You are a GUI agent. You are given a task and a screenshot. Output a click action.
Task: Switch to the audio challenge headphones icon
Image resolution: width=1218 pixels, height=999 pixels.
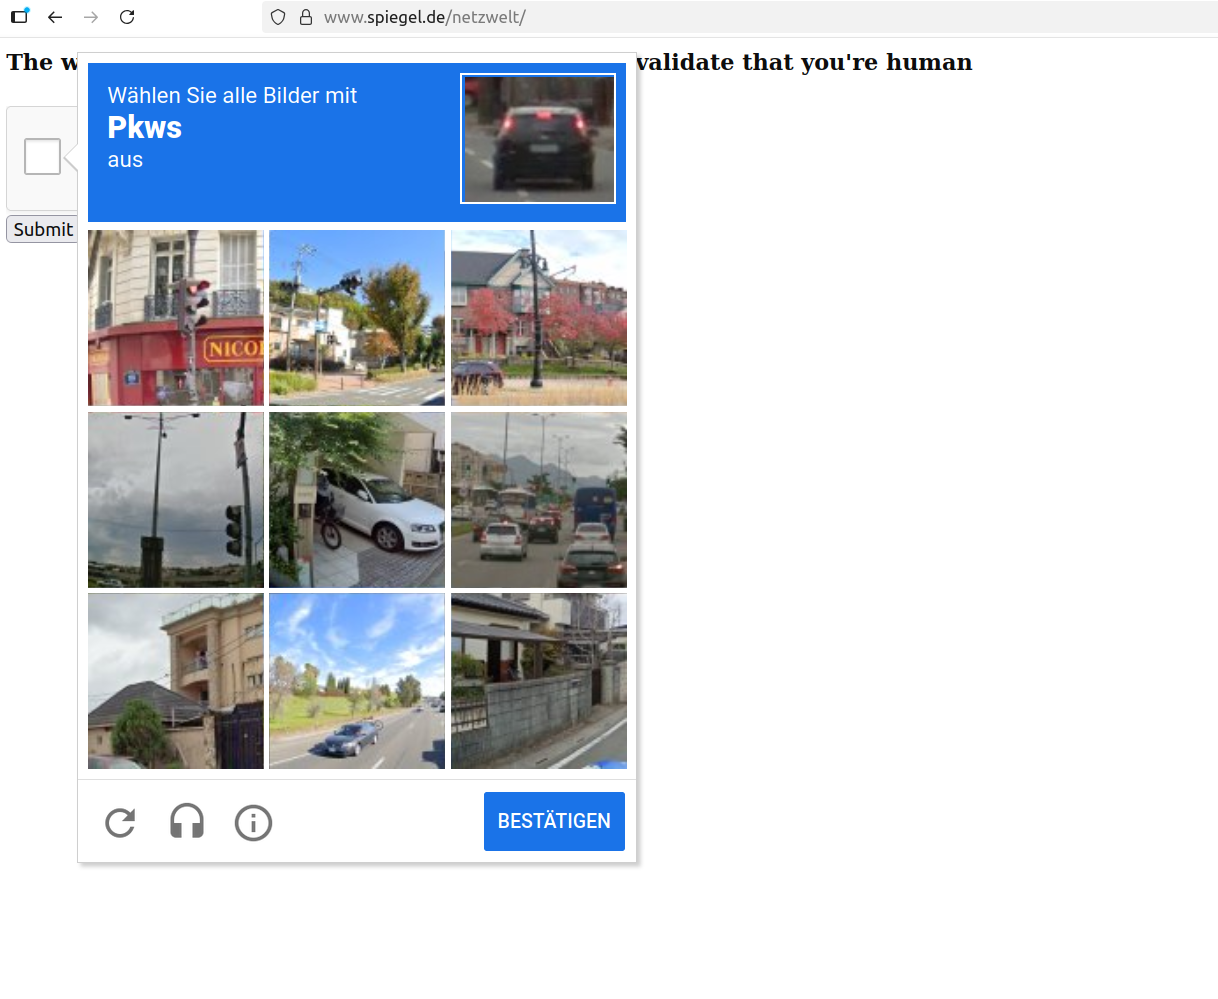187,822
